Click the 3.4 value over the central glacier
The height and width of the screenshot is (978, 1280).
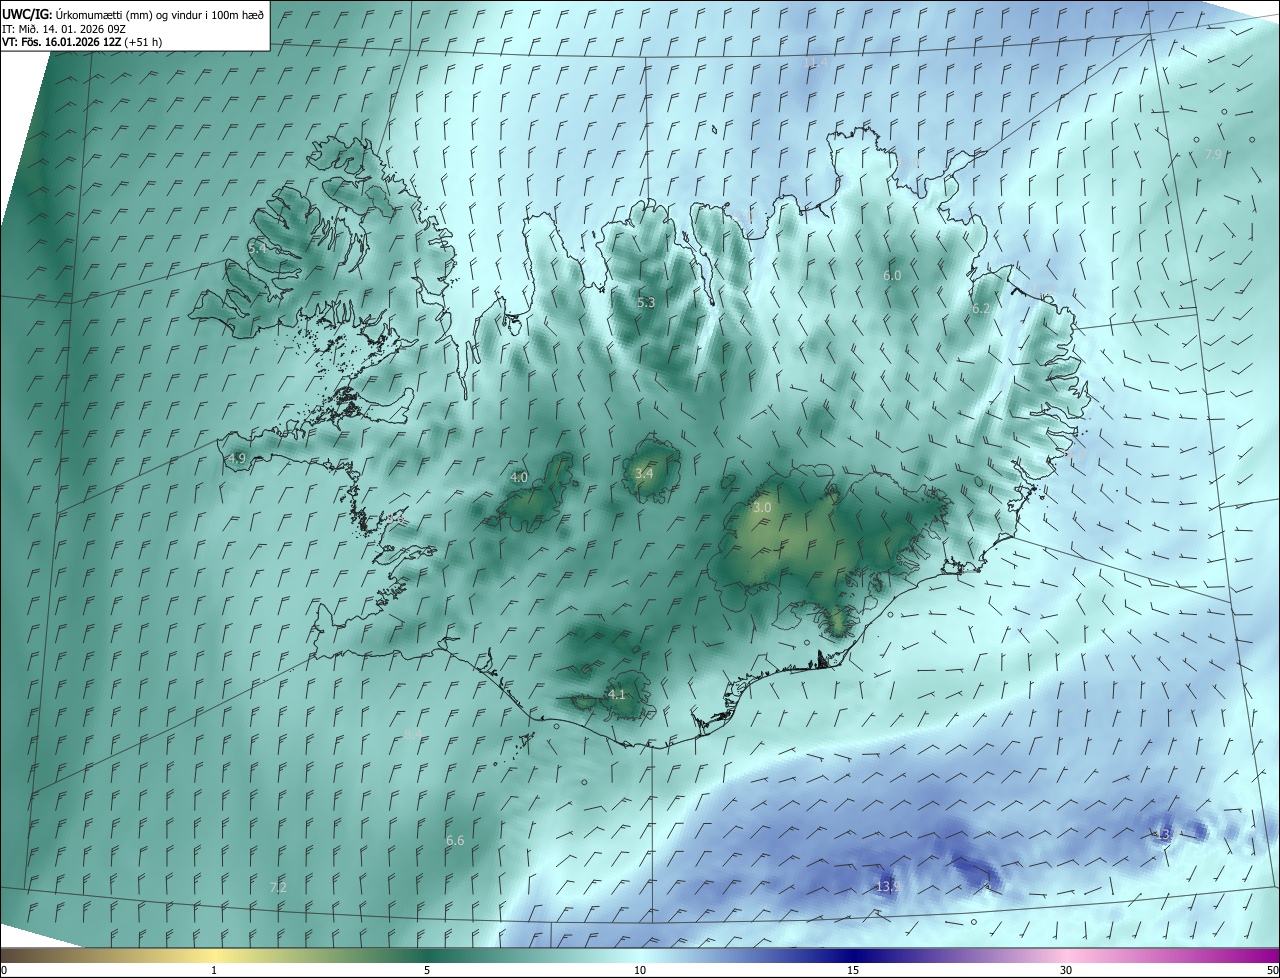point(644,473)
